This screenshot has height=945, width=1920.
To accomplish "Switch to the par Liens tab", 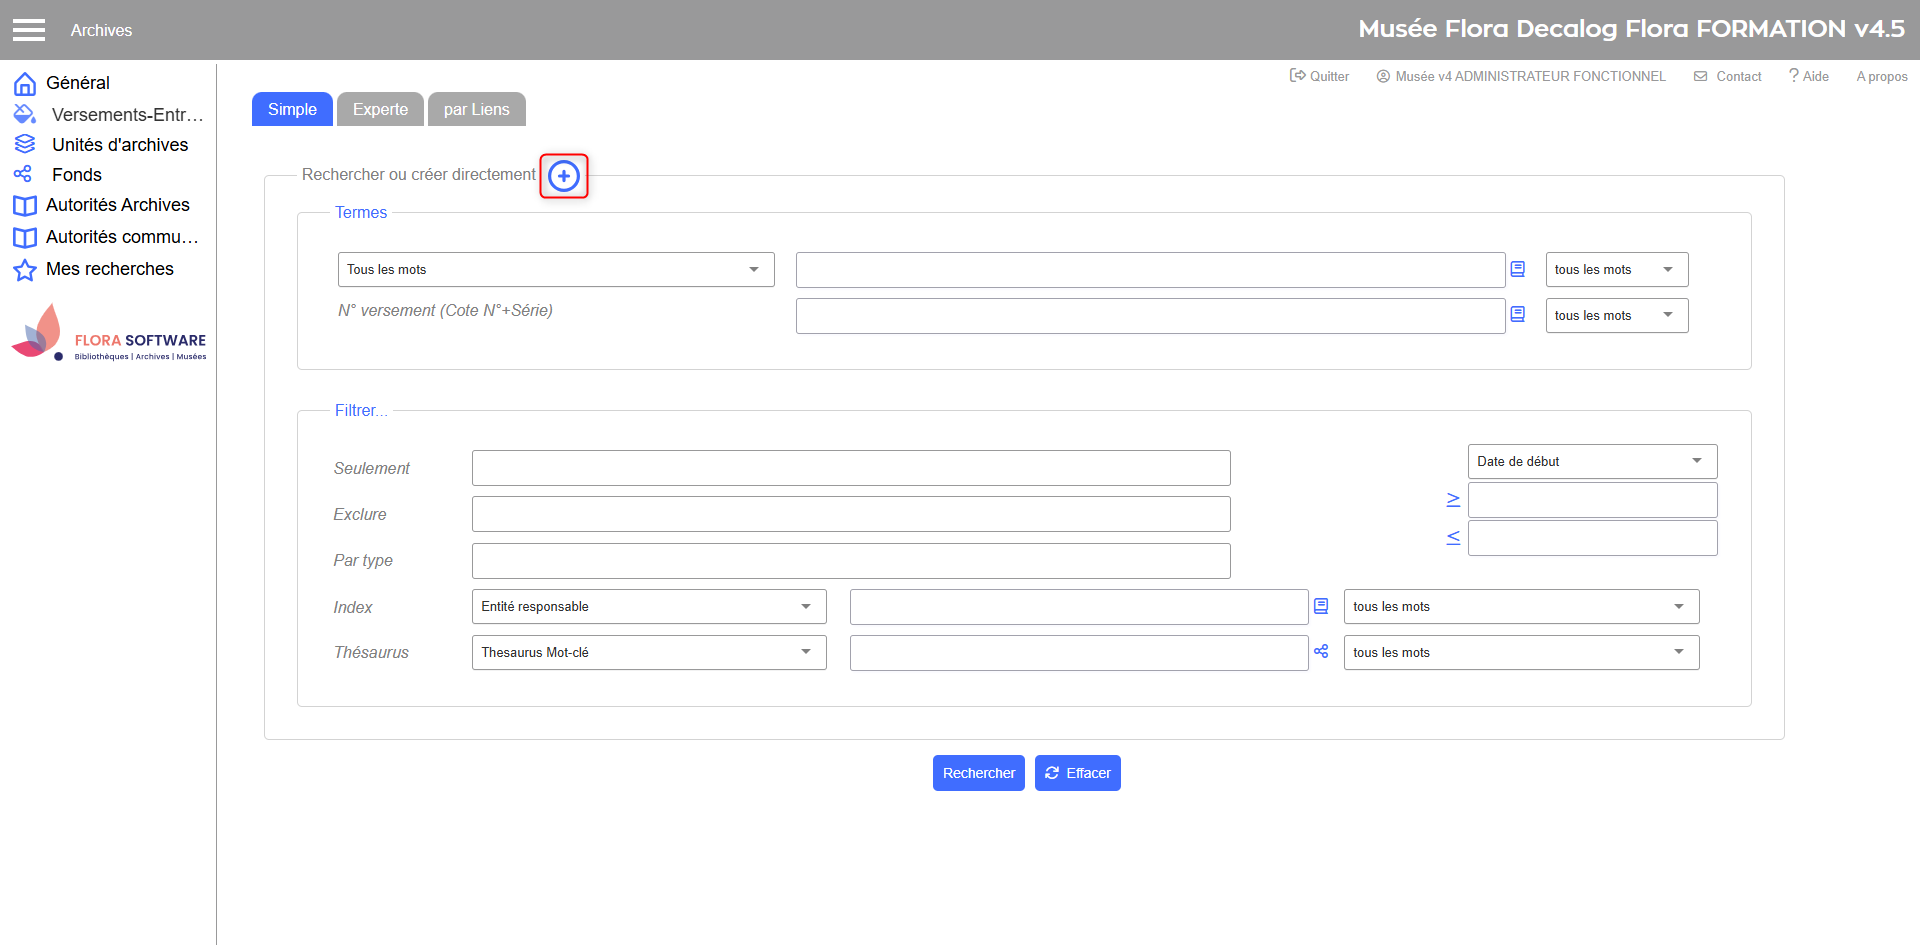I will coord(476,109).
